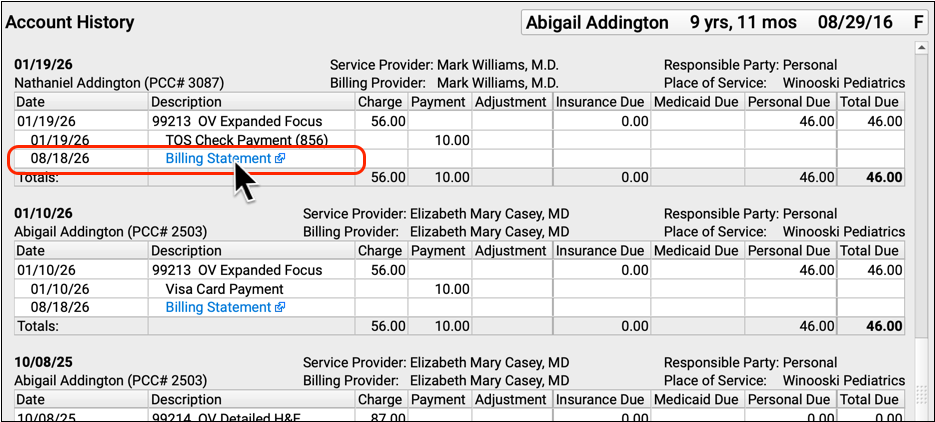This screenshot has height=422, width=935.
Task: Select the Visa Card Payment row
Action: click(x=459, y=289)
